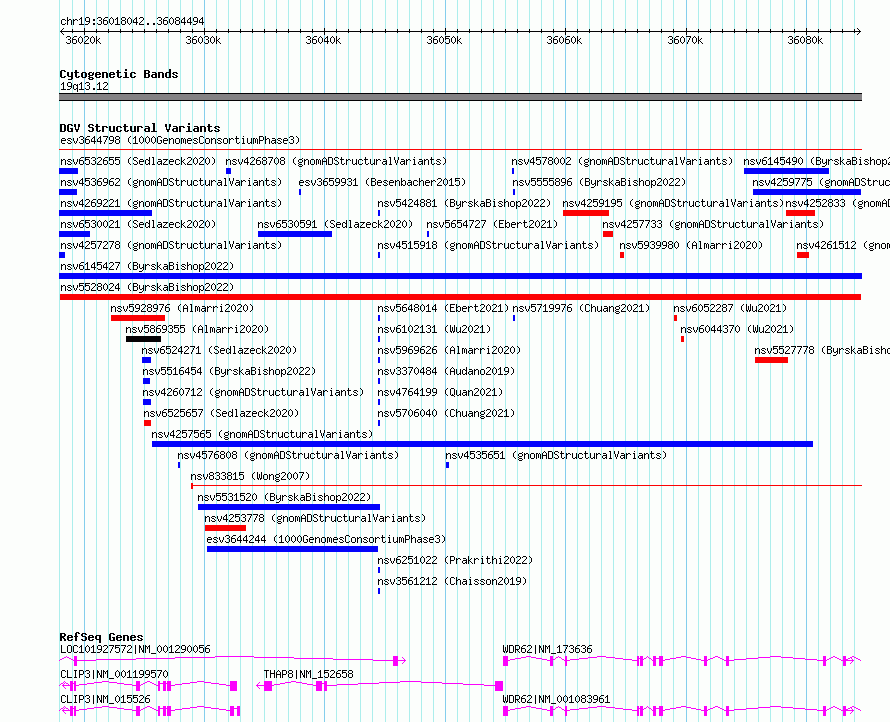This screenshot has height=722, width=890.
Task: Click the chr19:36018042..36084494 coordinate label
Action: 132,21
